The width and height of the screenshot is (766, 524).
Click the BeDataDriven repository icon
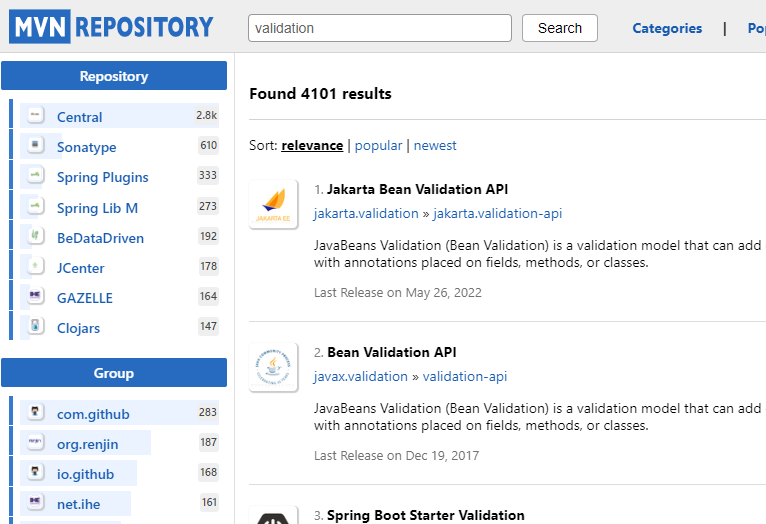point(35,236)
